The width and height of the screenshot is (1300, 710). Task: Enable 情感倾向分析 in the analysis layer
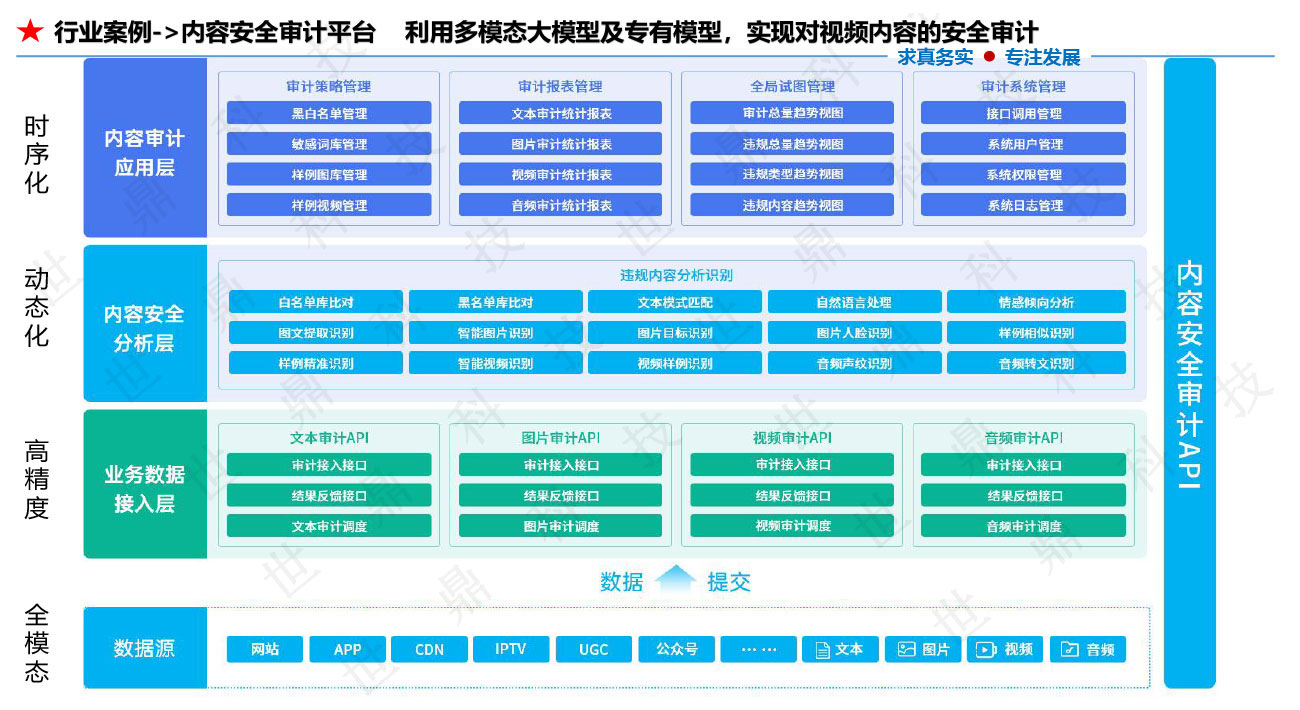(x=1037, y=301)
